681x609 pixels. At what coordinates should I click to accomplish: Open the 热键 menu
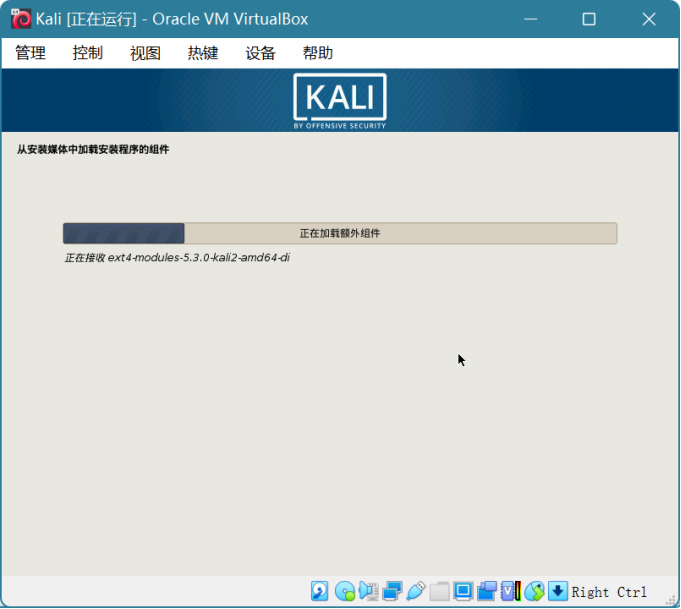pos(203,53)
